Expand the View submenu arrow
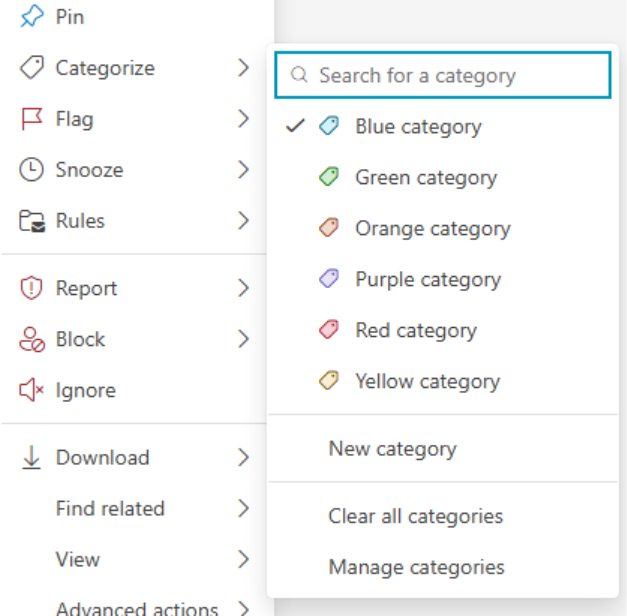The image size is (627, 616). point(244,559)
